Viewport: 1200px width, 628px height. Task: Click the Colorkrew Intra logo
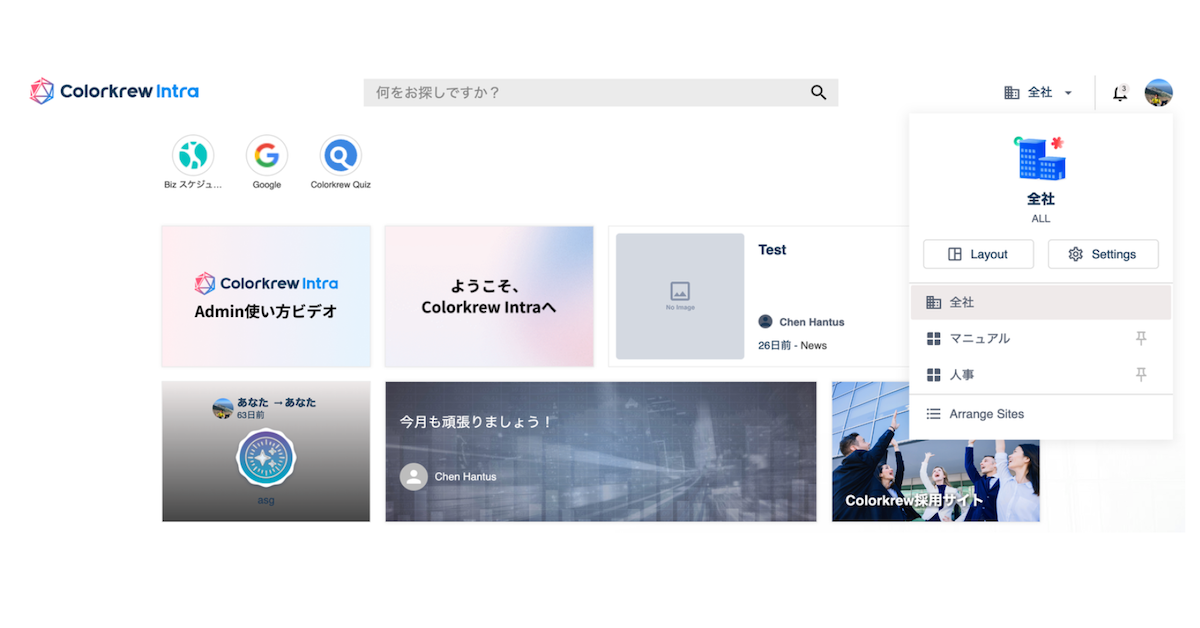point(114,92)
